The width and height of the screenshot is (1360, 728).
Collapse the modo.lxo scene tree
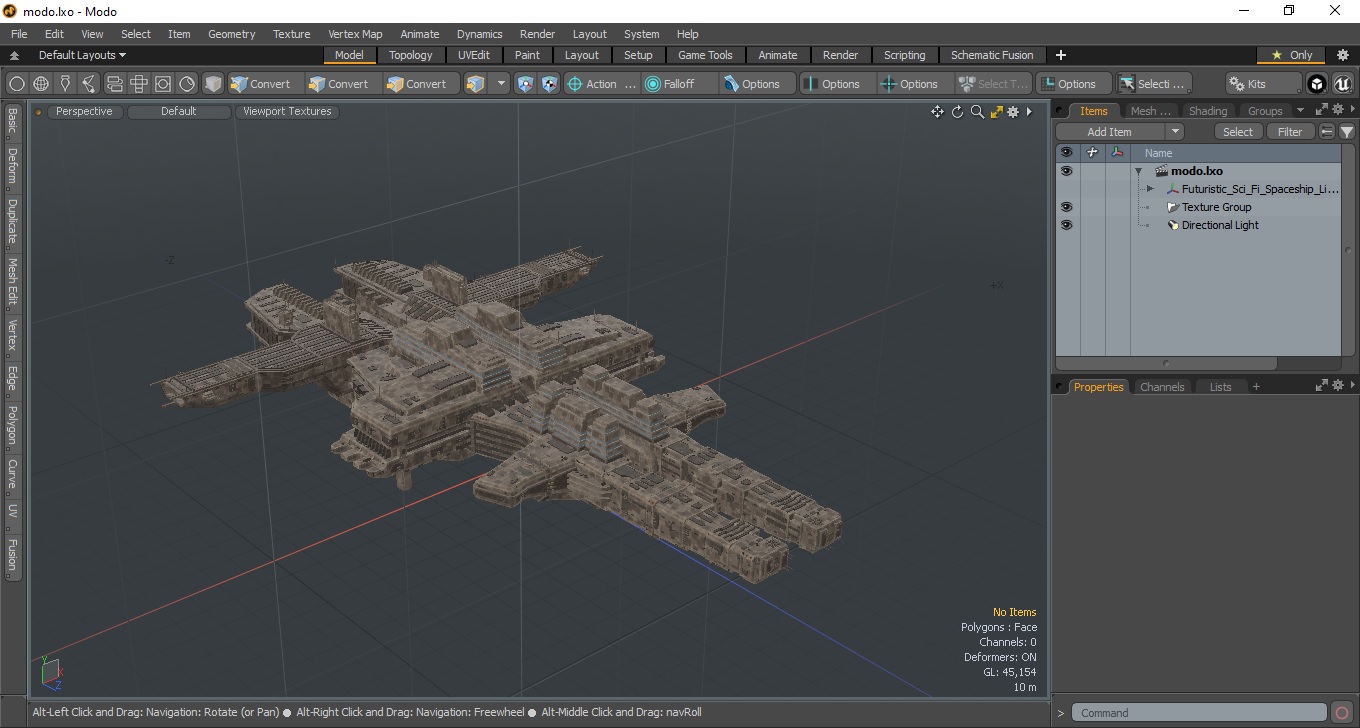[1138, 171]
